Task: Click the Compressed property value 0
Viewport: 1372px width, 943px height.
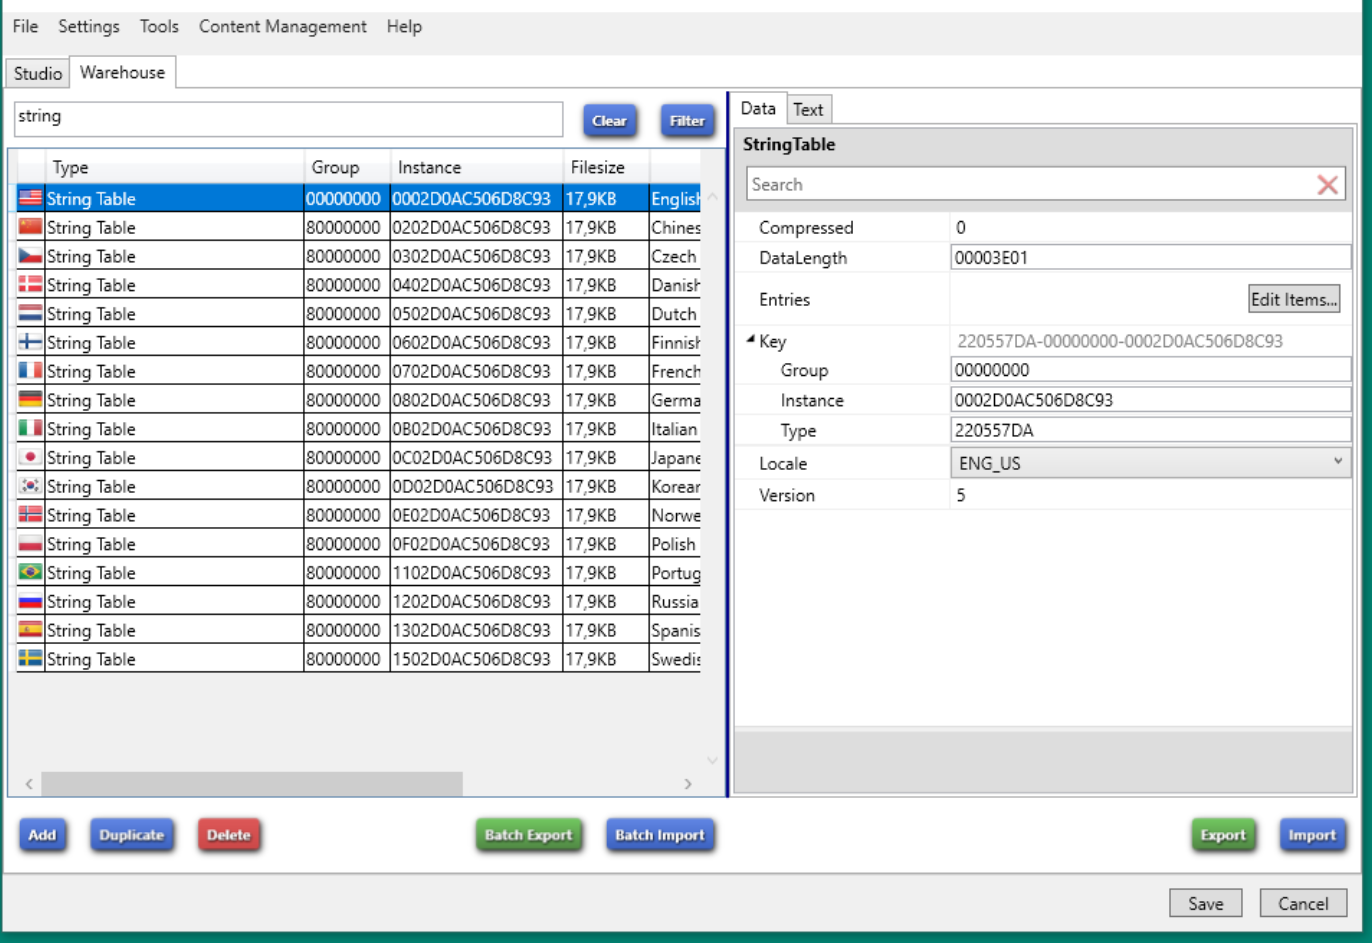Action: [x=961, y=228]
